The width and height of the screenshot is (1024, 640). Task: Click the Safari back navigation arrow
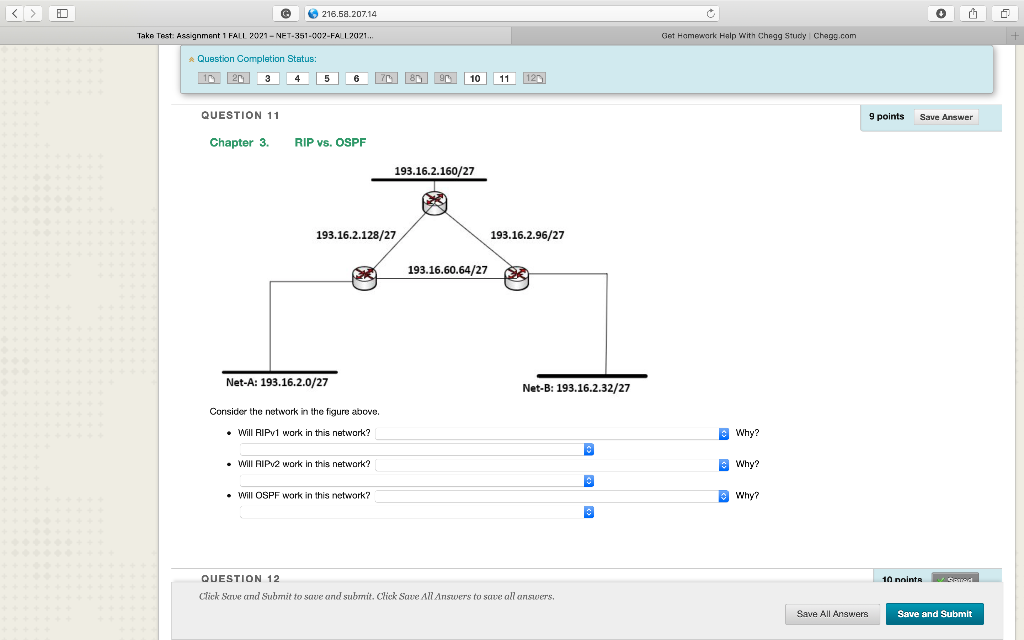(12, 13)
